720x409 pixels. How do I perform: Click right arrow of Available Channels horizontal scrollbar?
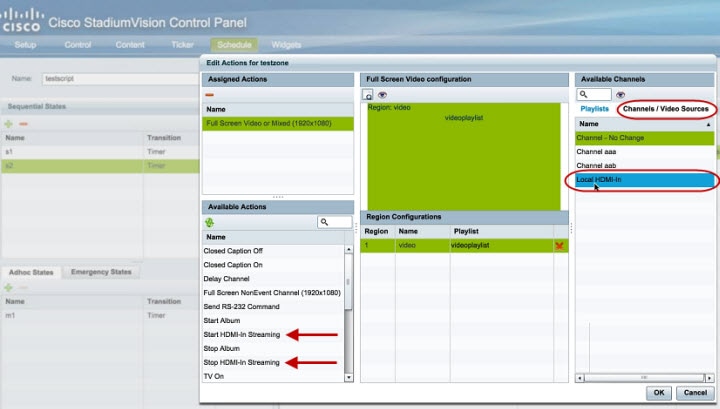710,378
